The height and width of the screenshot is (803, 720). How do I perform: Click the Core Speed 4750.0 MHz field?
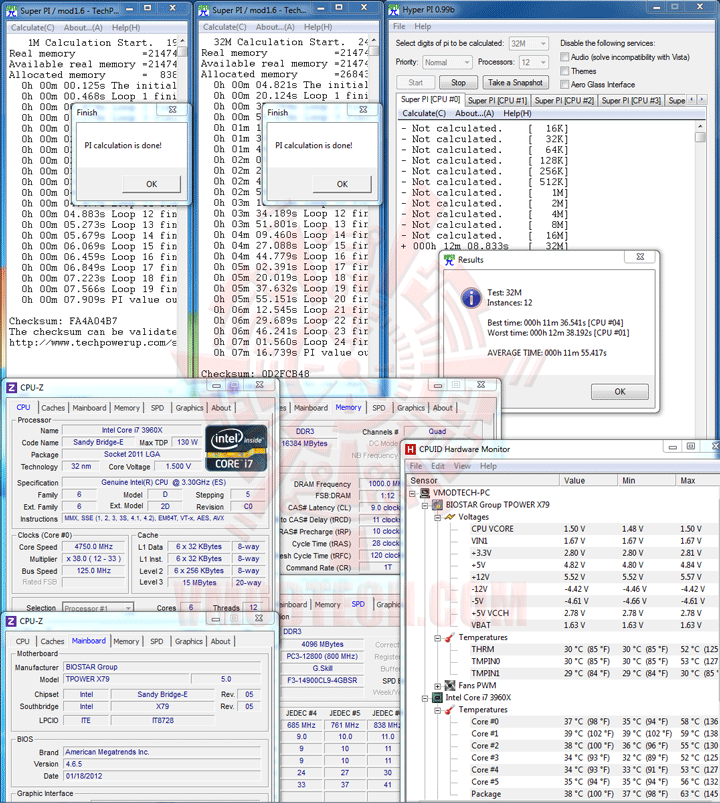point(94,546)
